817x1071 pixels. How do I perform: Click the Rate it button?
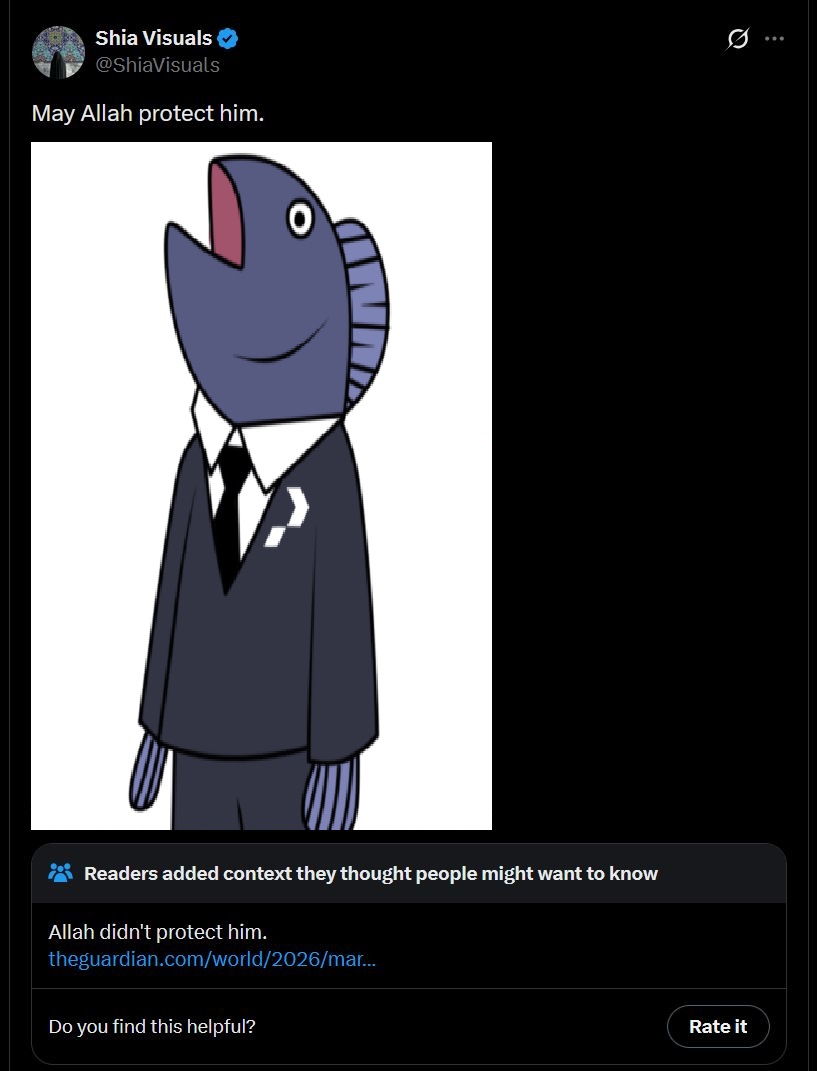718,1026
